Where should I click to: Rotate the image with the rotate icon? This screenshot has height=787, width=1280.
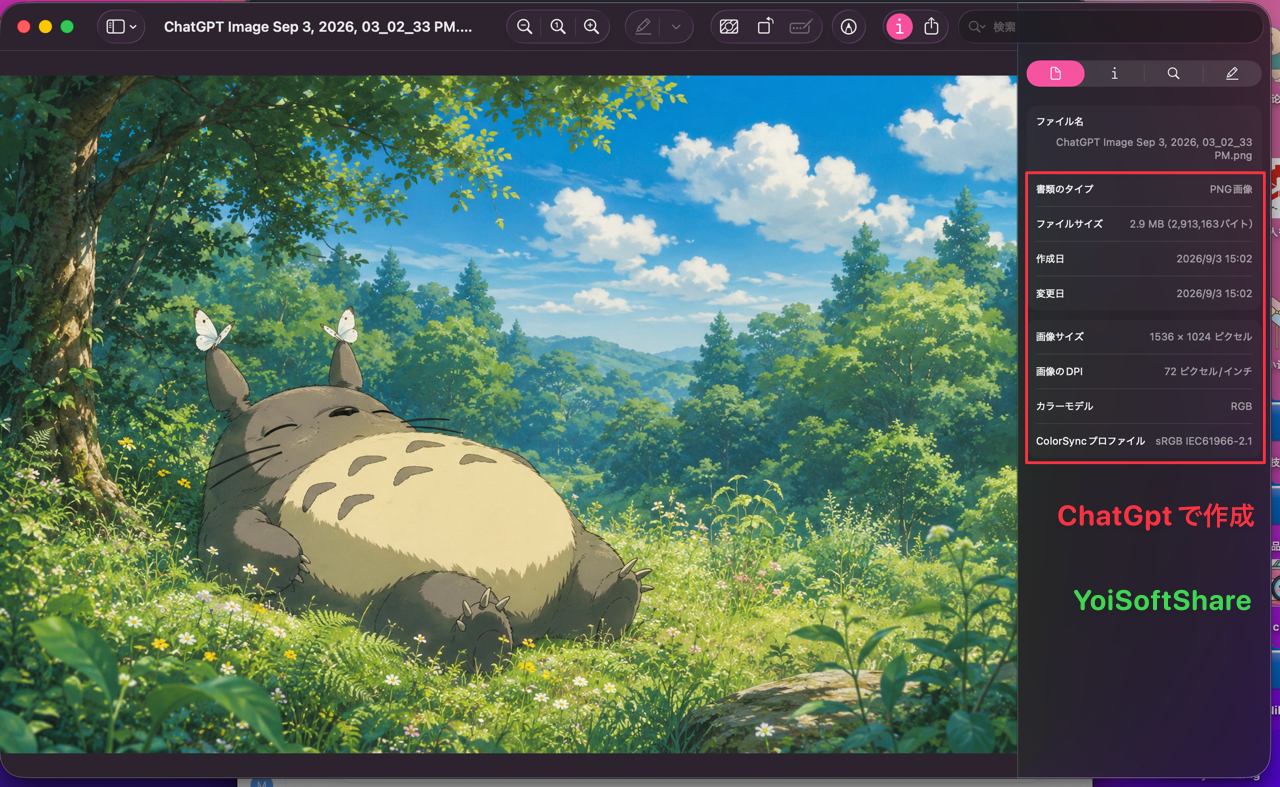click(765, 27)
